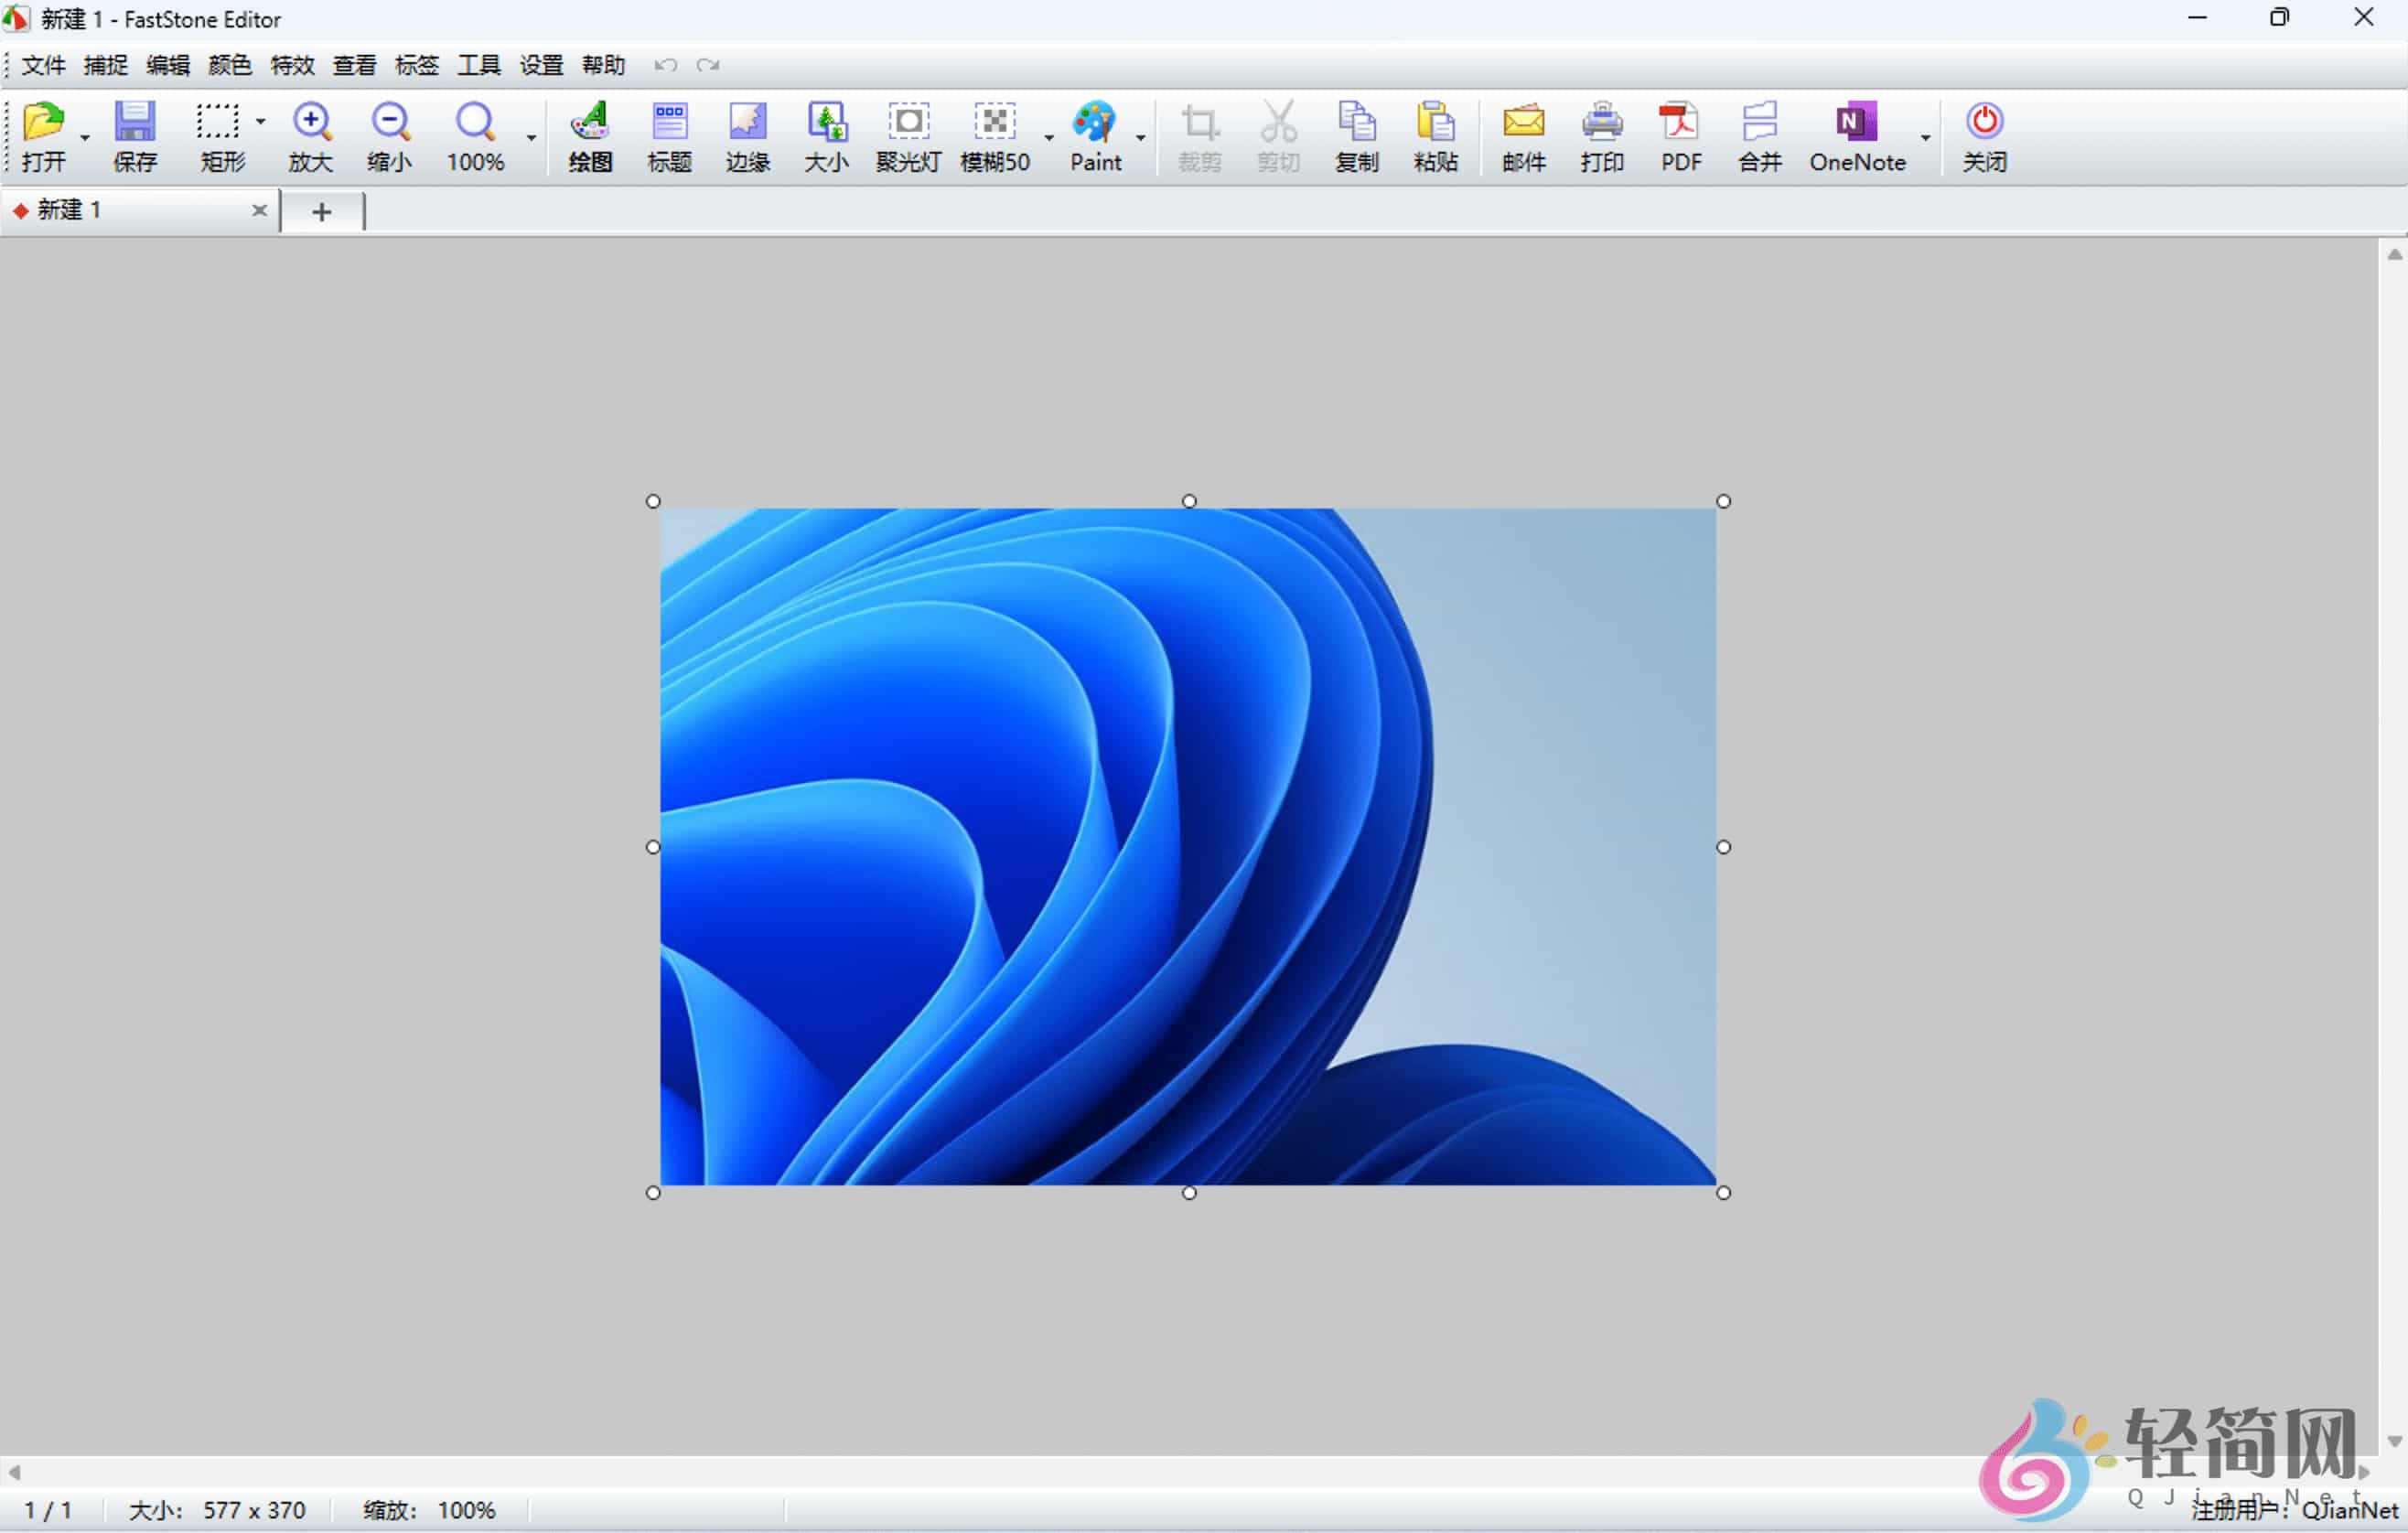The width and height of the screenshot is (2408, 1533).
Task: Click the 打开 (Open) folder icon
Action: click(43, 122)
